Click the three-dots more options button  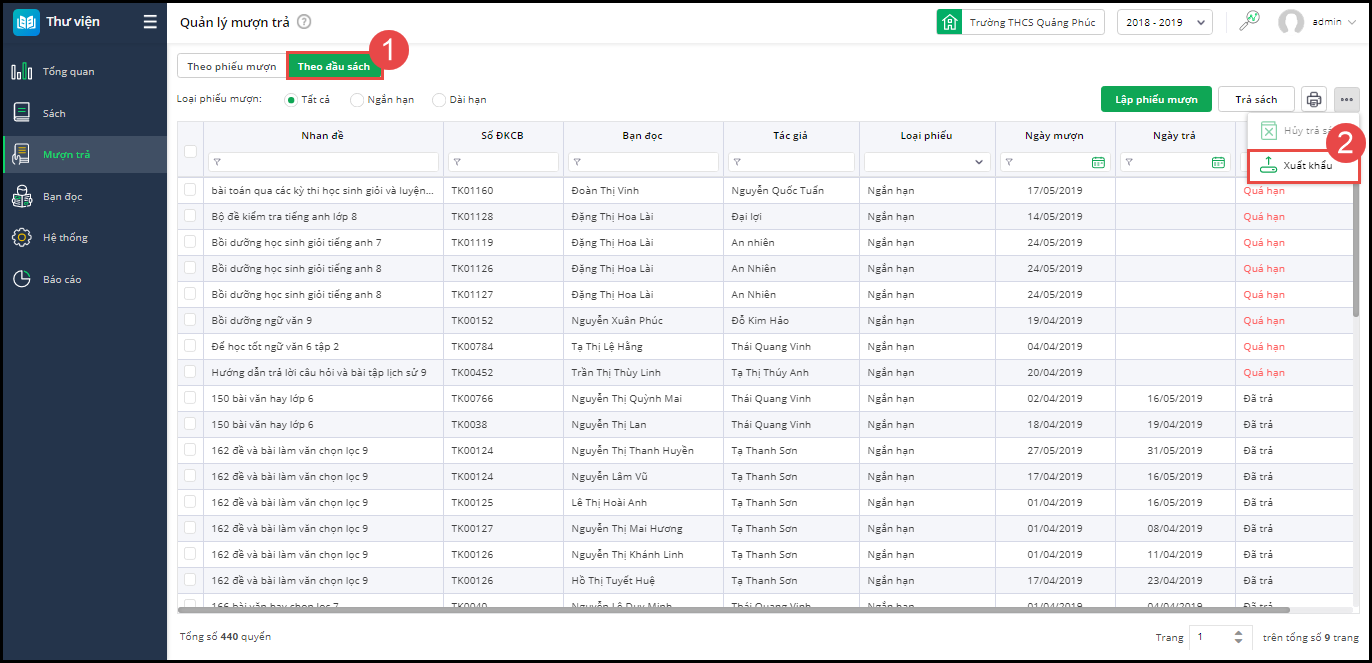pyautogui.click(x=1346, y=99)
